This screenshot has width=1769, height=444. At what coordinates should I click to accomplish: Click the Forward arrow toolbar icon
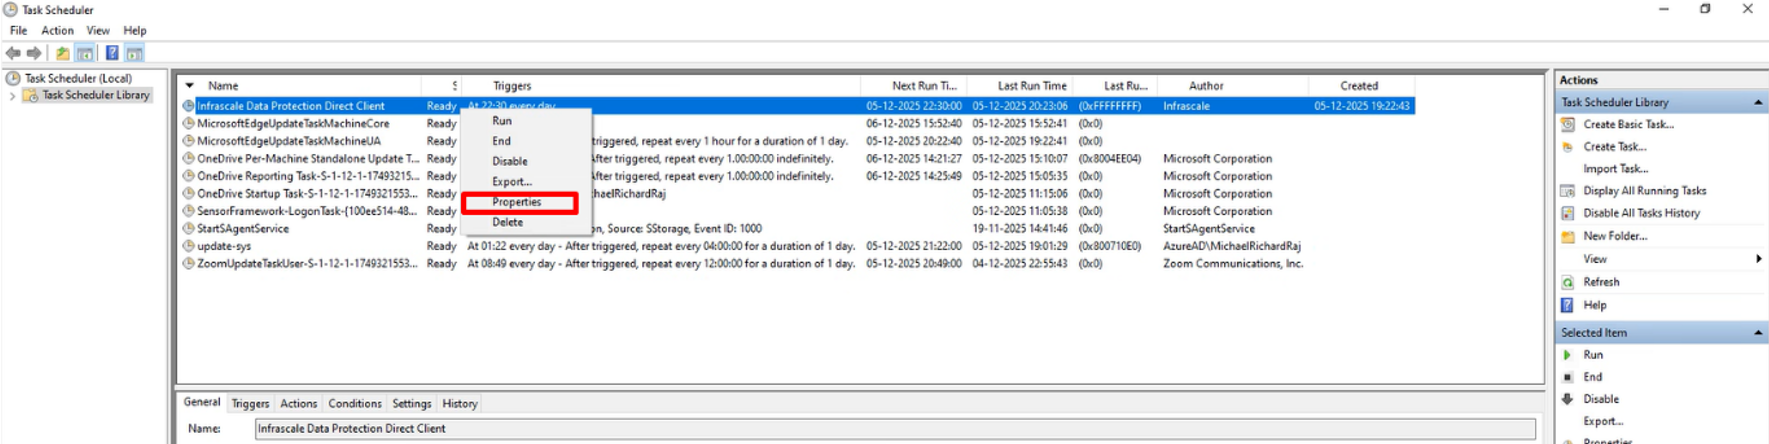[34, 53]
